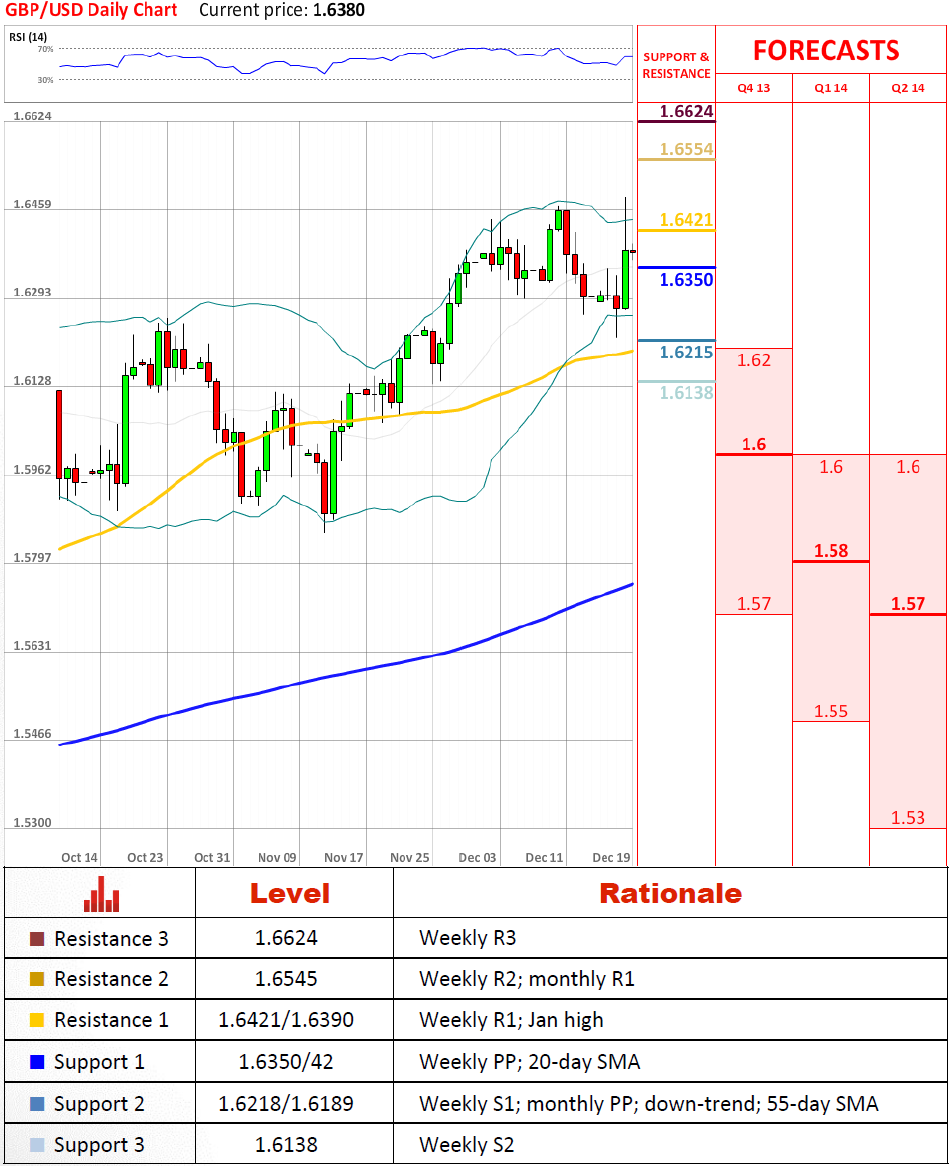The width and height of the screenshot is (950, 1166).
Task: Click the 'Nov 17' date axis label
Action: tap(343, 858)
